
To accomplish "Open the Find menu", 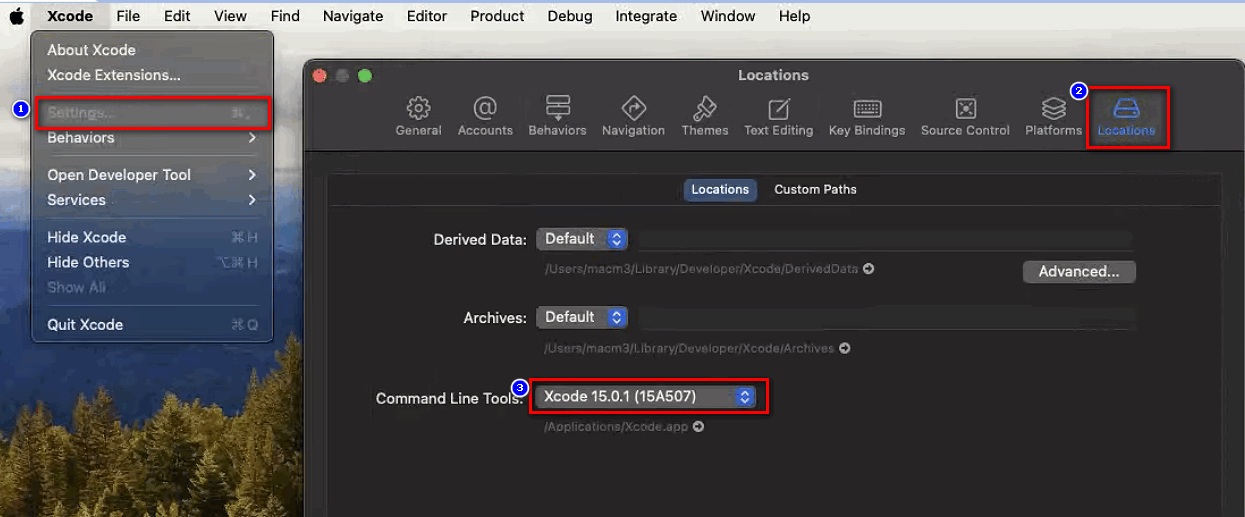I will pyautogui.click(x=285, y=16).
